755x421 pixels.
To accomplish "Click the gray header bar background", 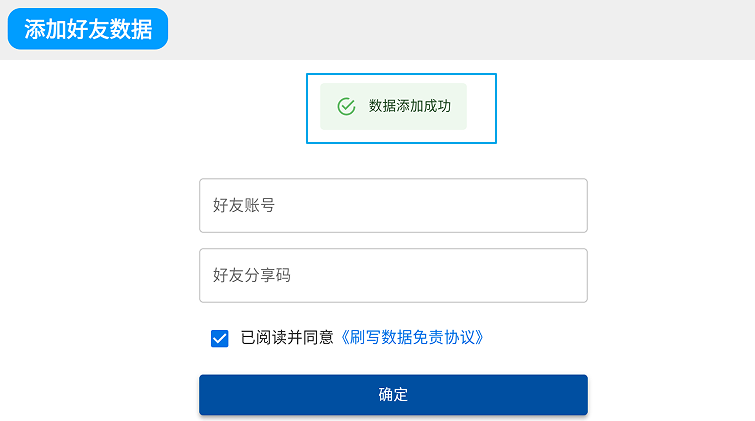I will tap(457, 30).
